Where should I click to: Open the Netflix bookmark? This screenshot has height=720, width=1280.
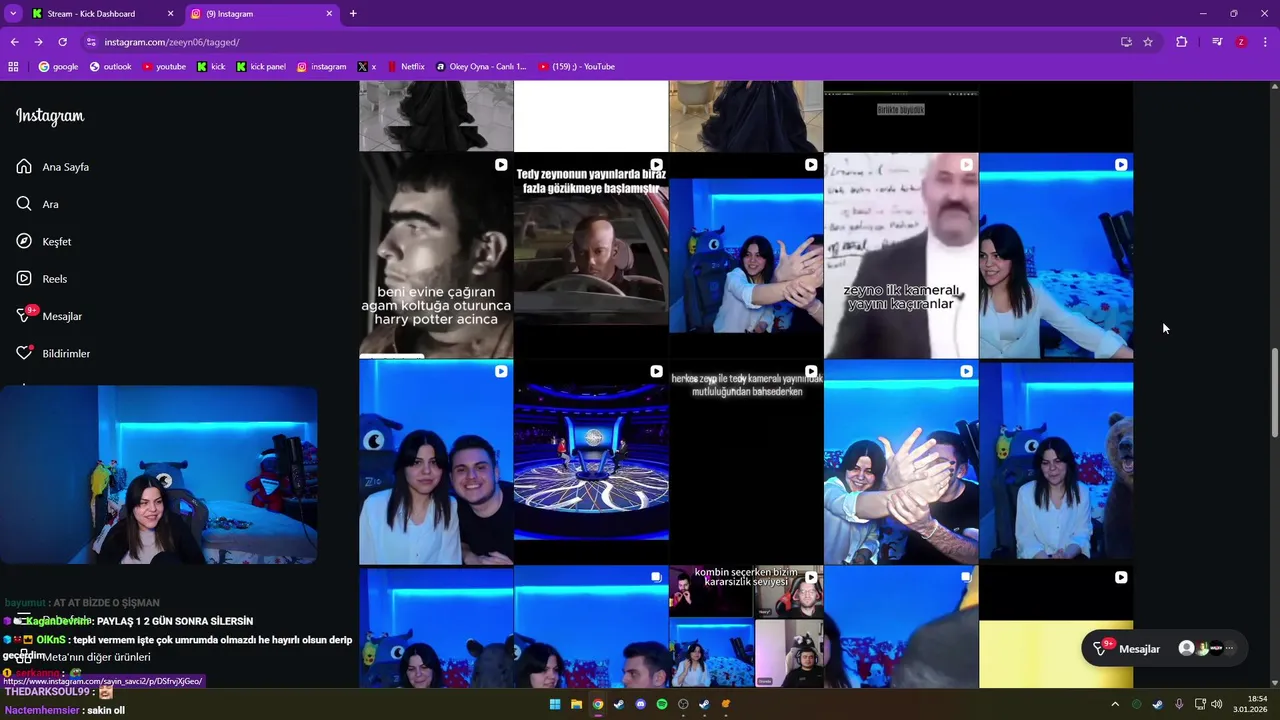pos(405,67)
